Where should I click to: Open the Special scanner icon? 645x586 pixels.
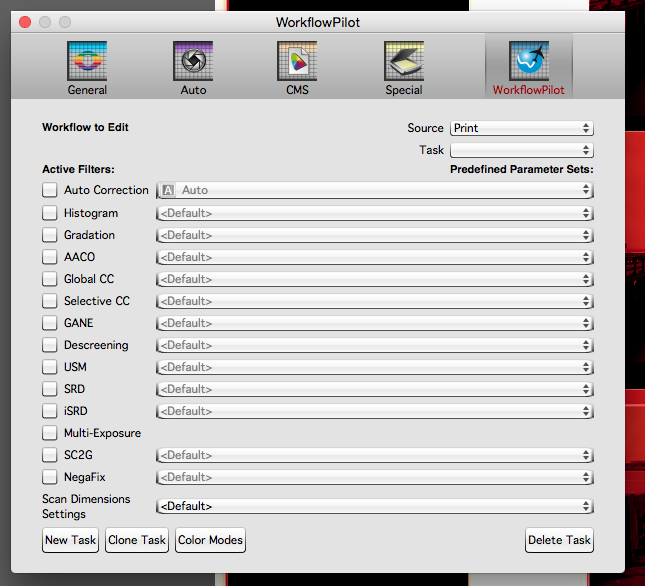pos(404,61)
